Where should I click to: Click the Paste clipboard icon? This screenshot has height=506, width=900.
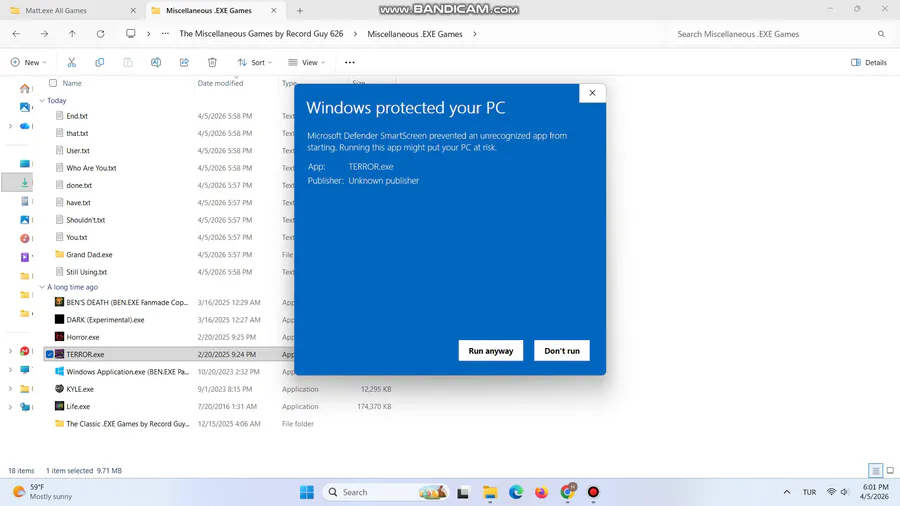(127, 63)
